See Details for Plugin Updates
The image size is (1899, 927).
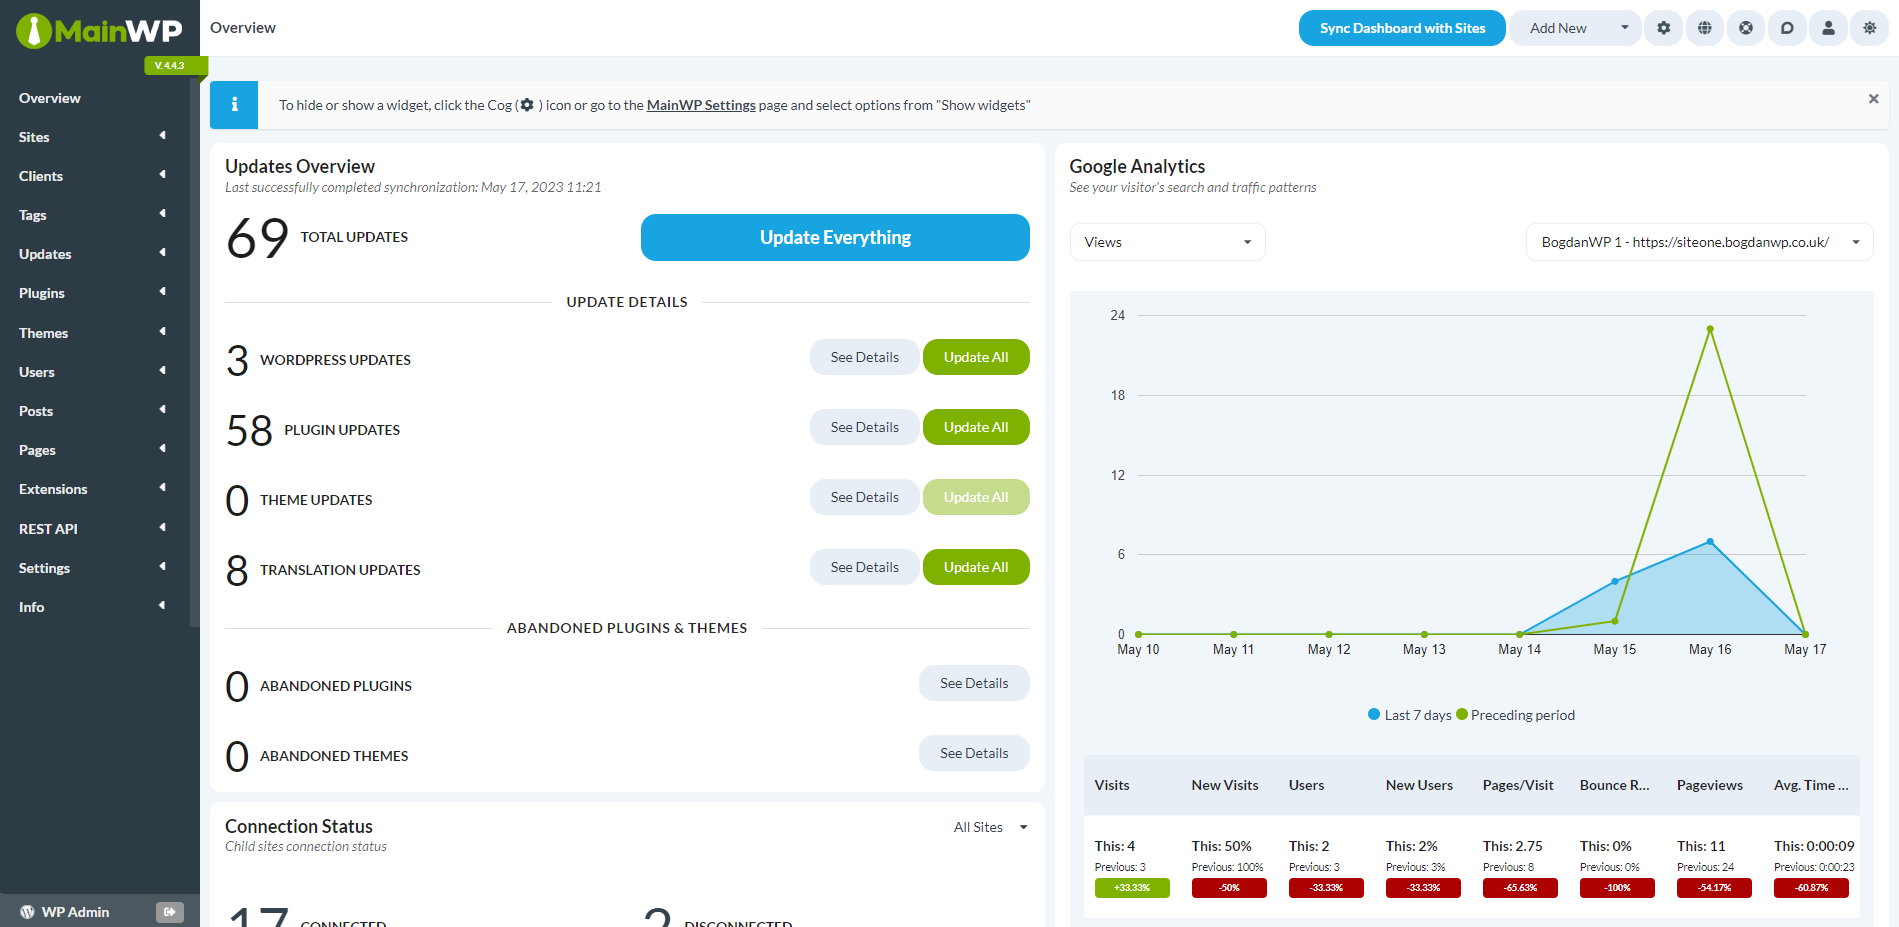coord(864,427)
